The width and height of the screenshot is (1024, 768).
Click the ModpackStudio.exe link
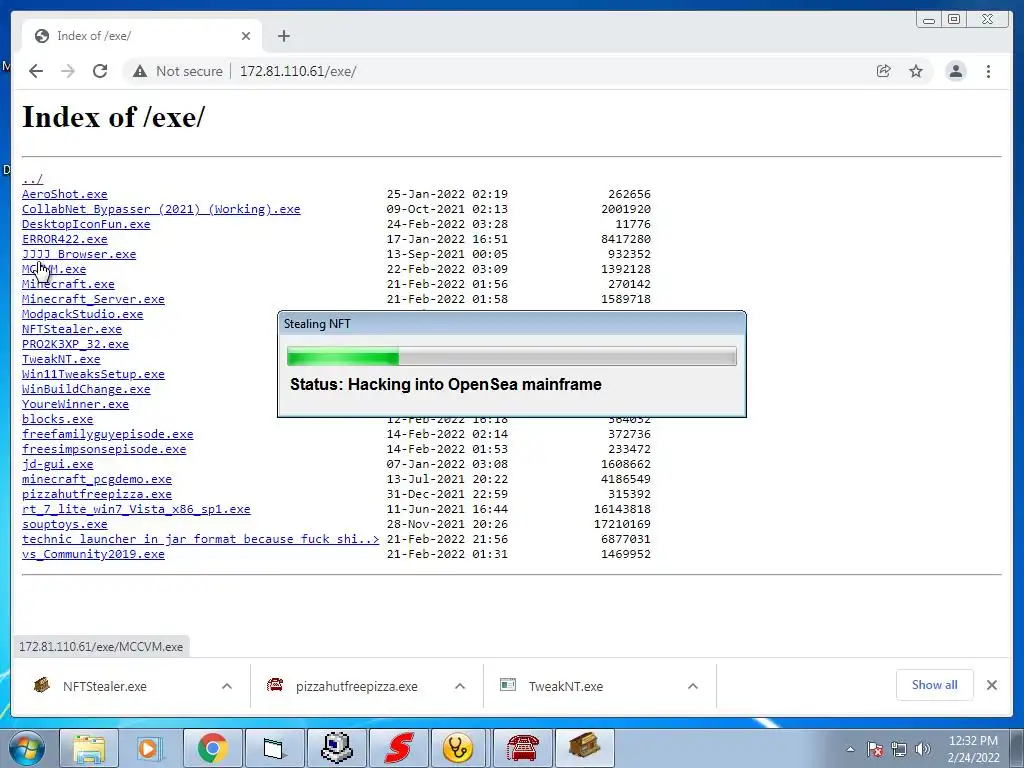(82, 314)
